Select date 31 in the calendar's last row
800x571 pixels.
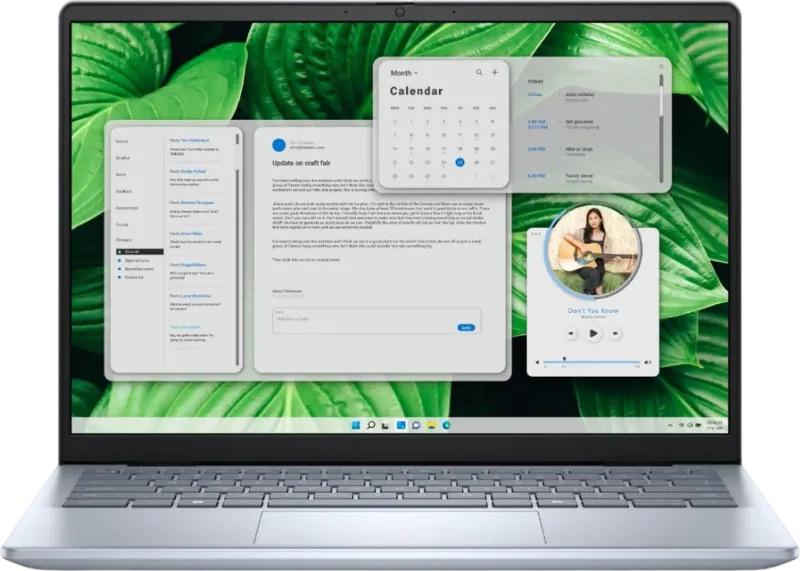coord(443,176)
